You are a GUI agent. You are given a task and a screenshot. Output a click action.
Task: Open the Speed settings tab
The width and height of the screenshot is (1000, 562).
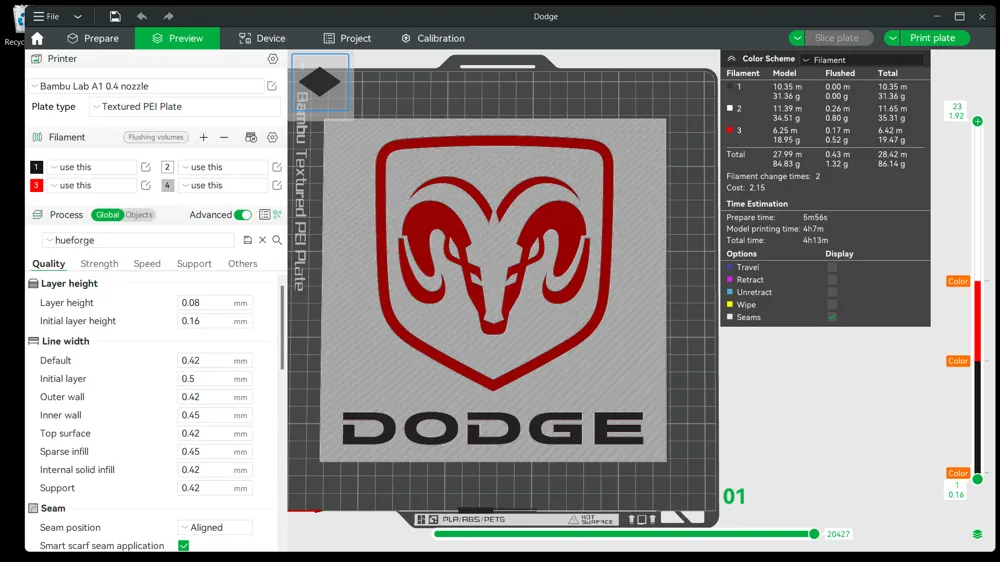point(147,263)
